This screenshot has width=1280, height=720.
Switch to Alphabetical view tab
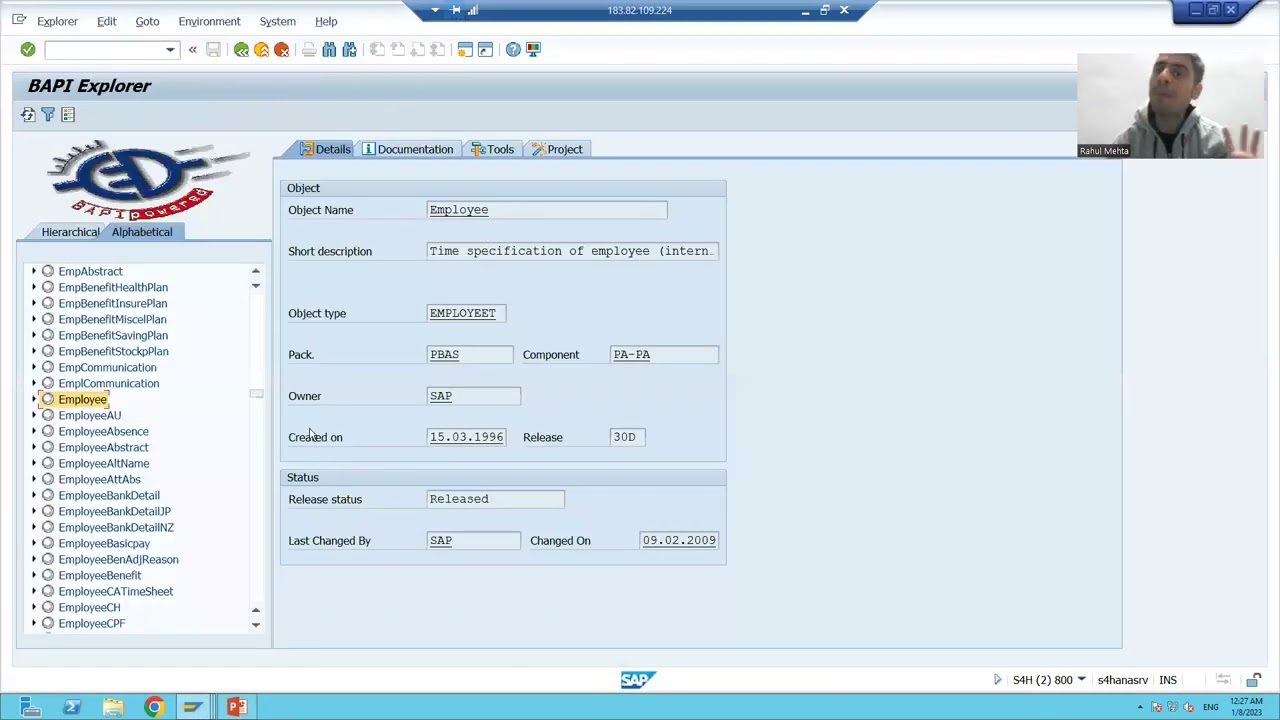142,232
